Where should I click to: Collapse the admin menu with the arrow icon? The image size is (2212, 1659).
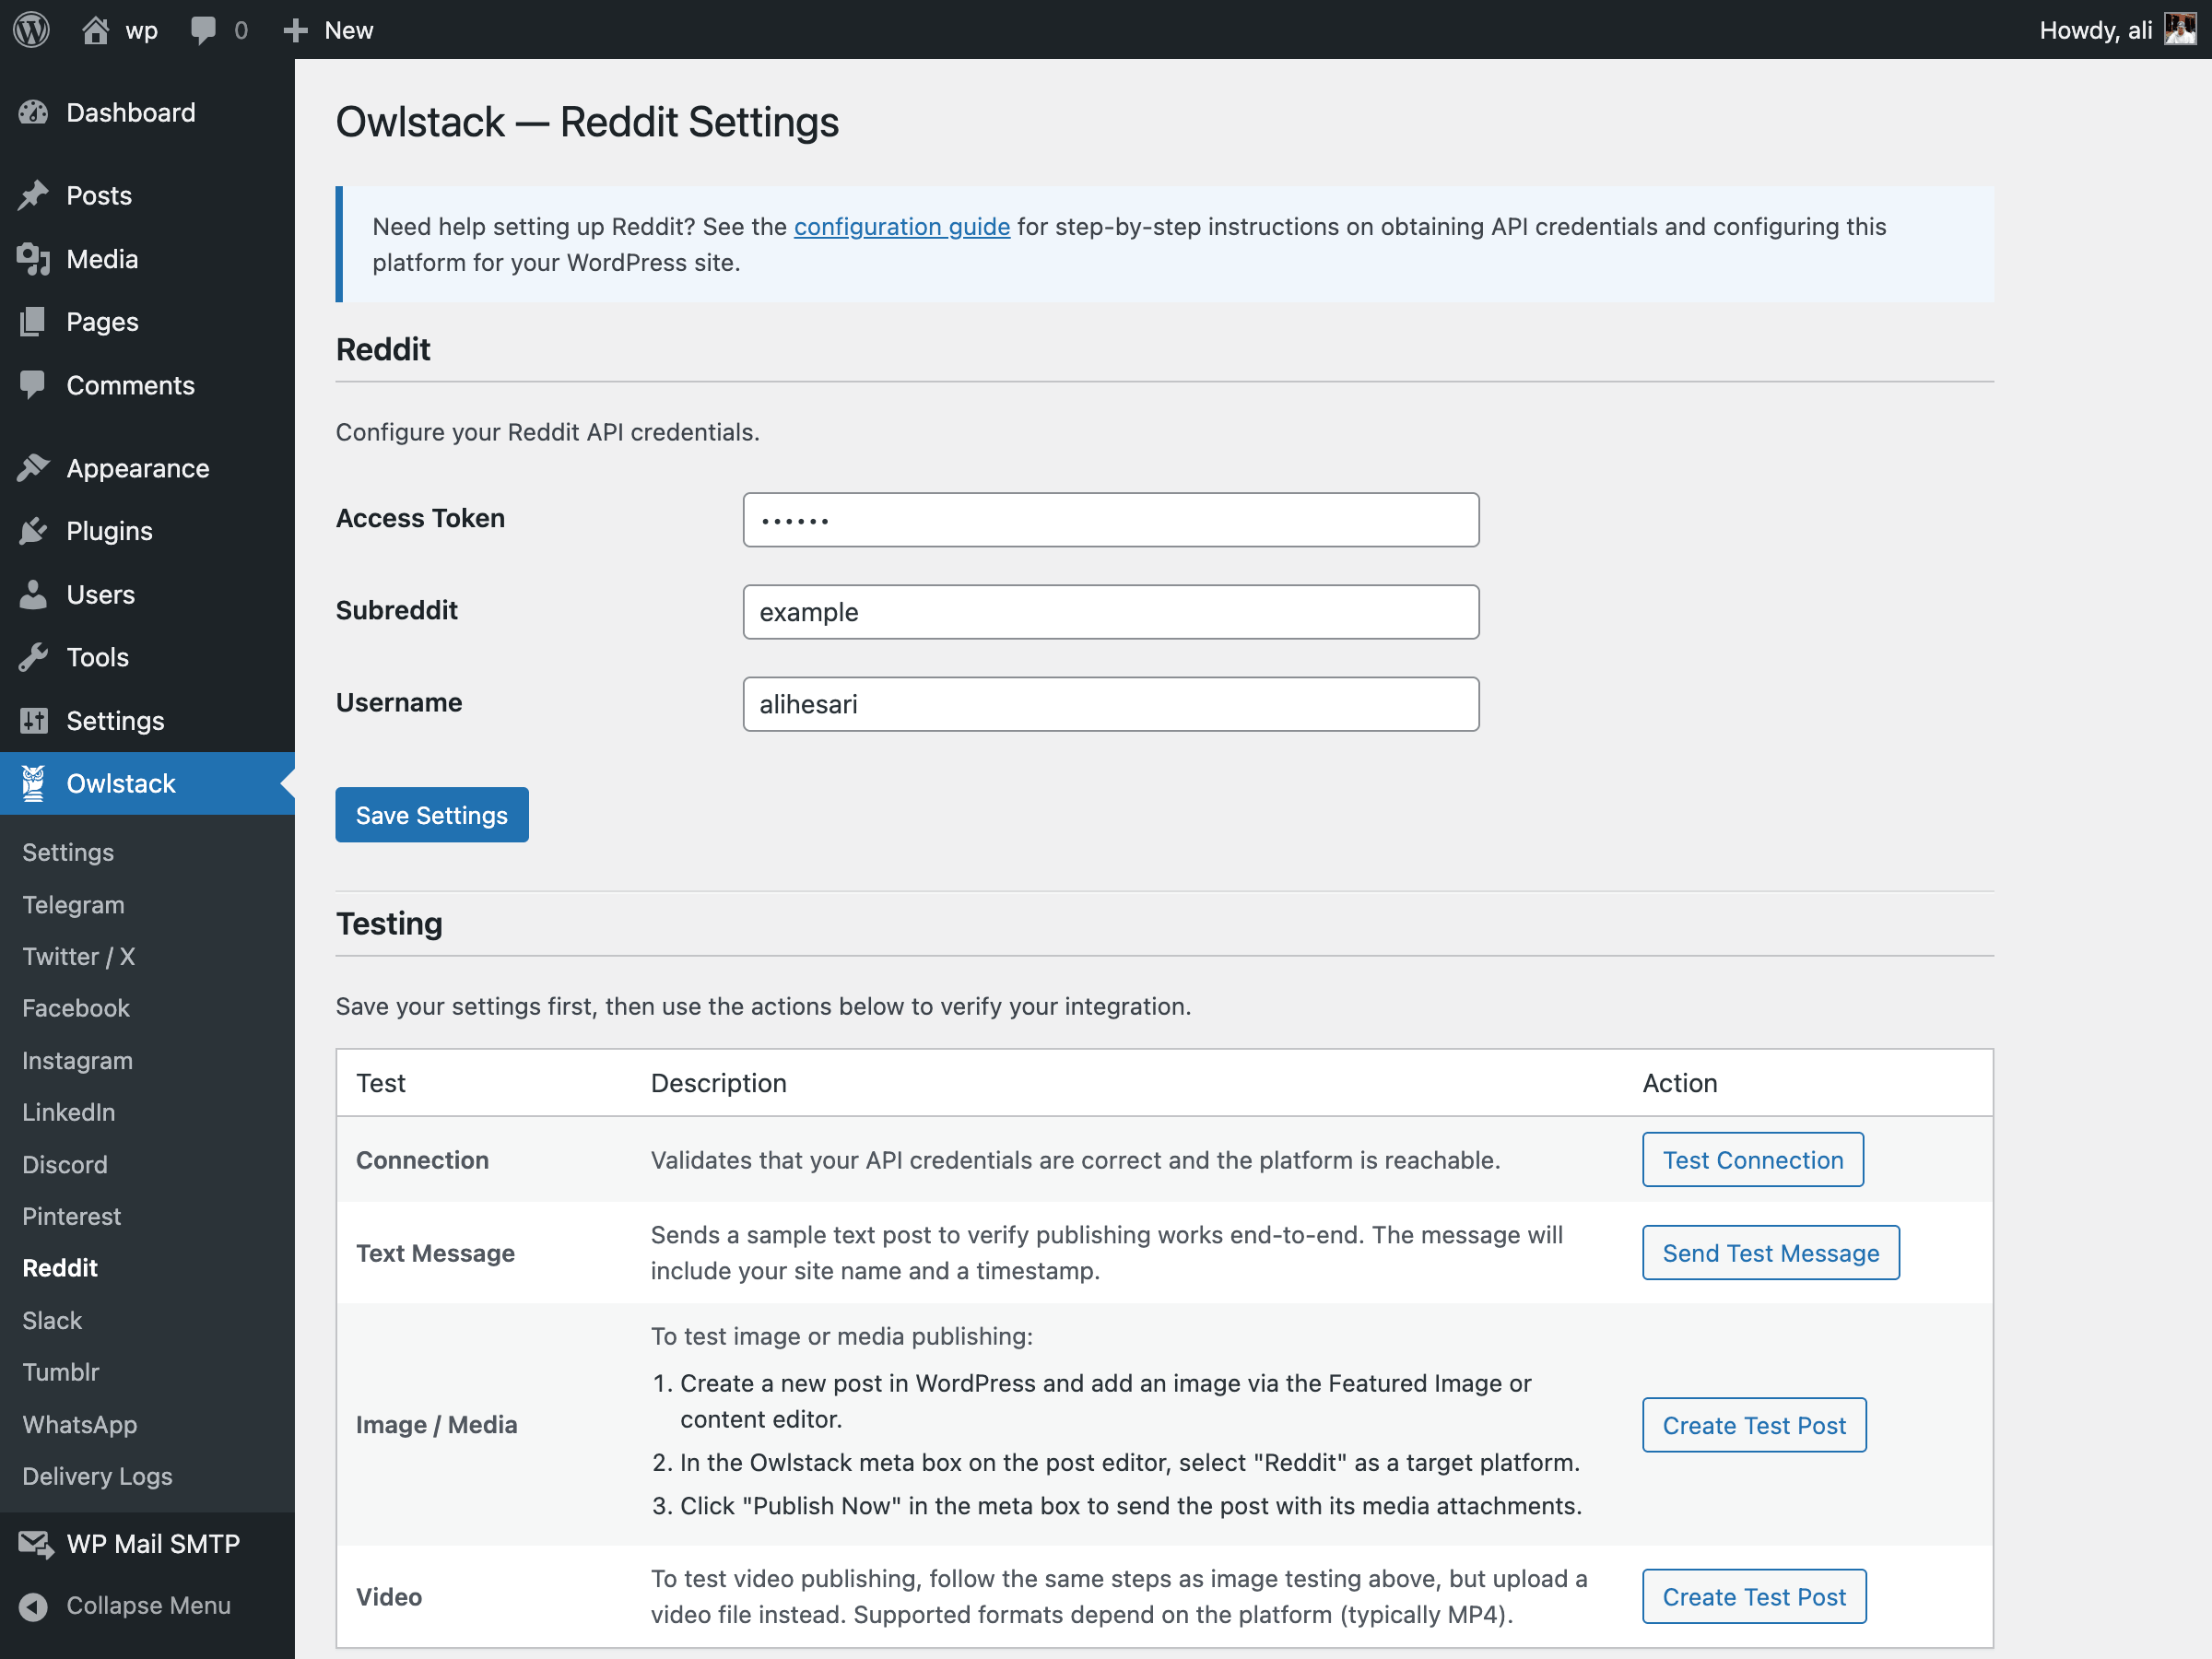(x=34, y=1606)
